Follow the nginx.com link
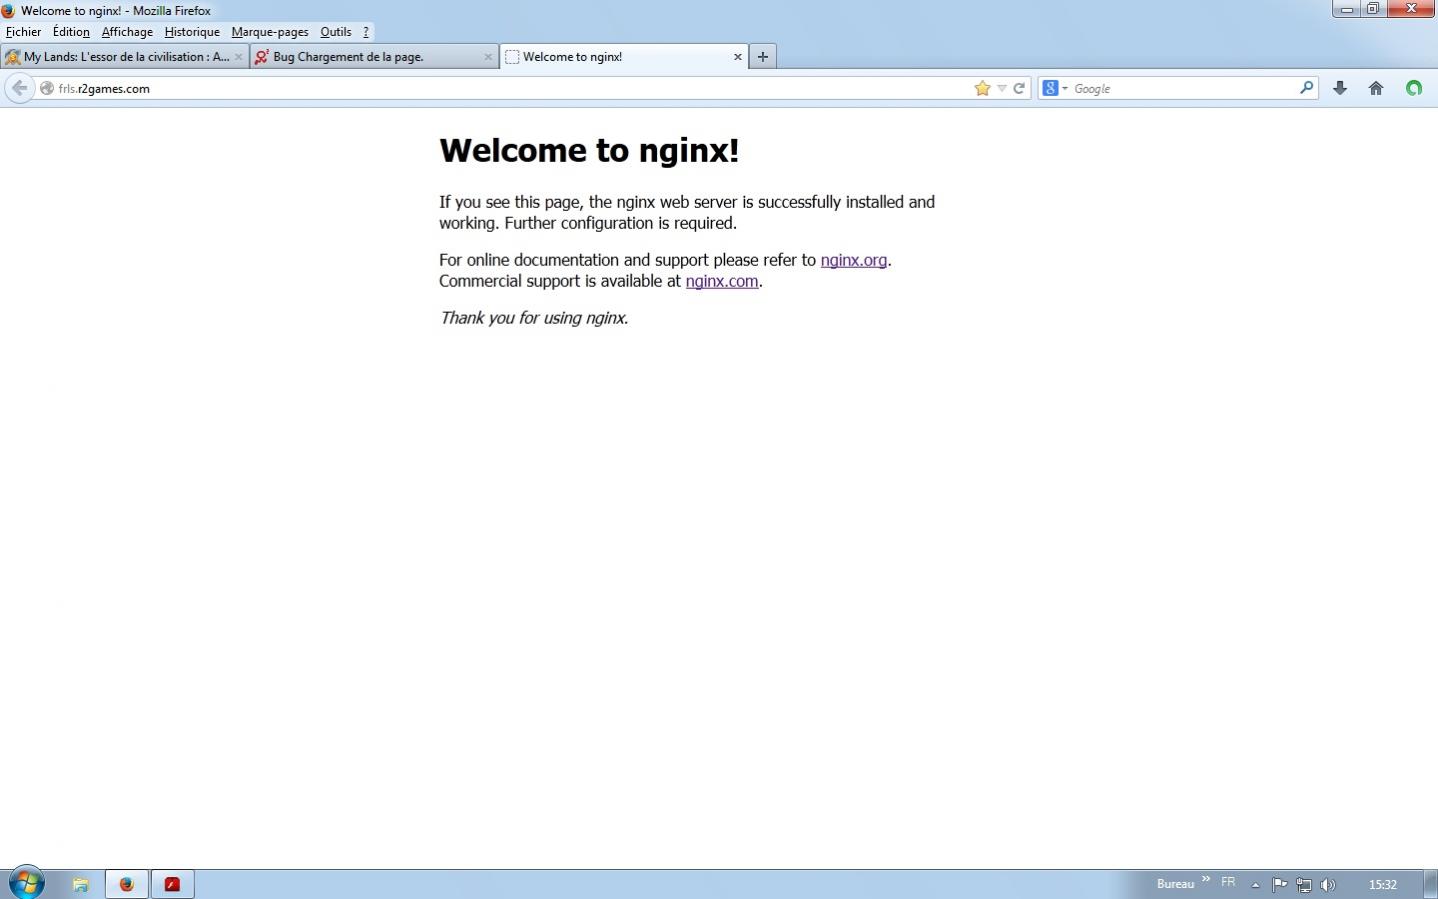The width and height of the screenshot is (1438, 899). tap(721, 281)
